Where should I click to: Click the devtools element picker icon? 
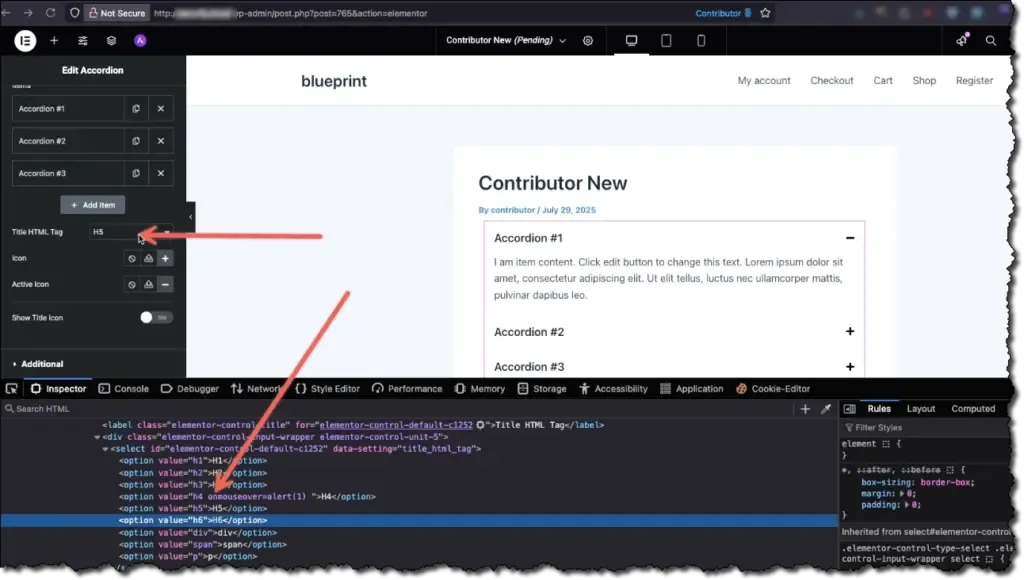pyautogui.click(x=12, y=389)
